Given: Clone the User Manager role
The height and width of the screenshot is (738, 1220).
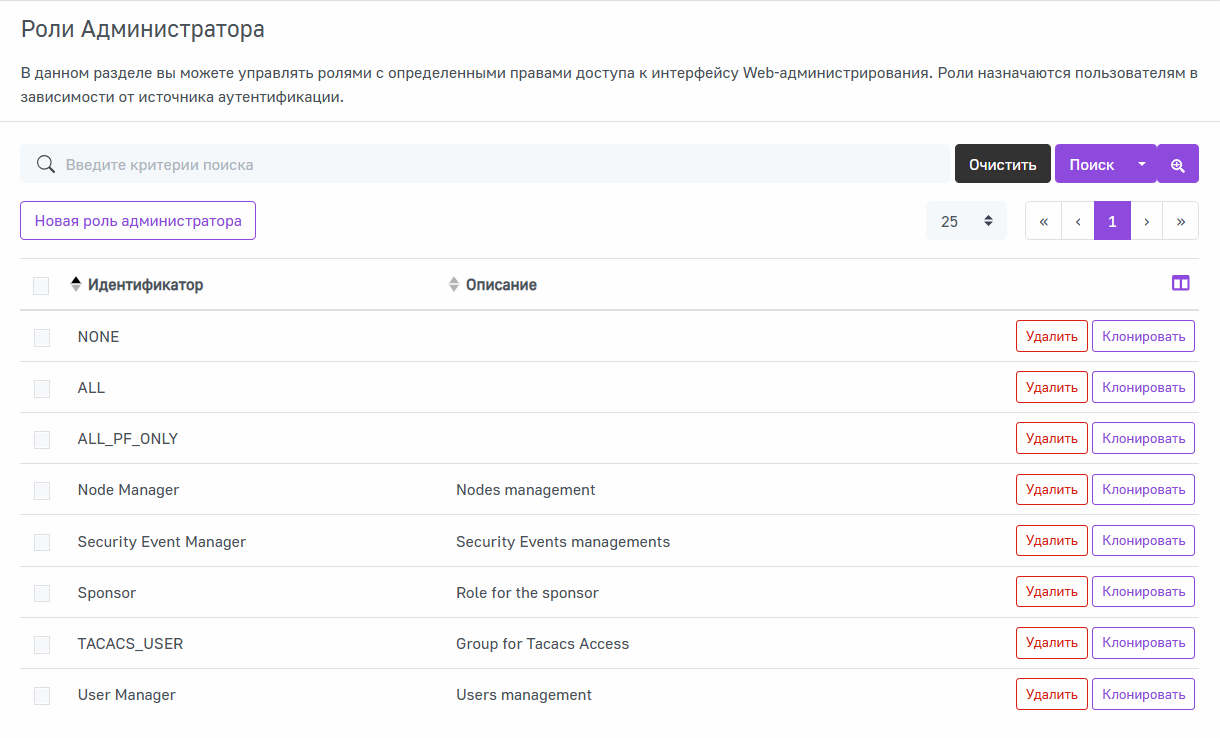Looking at the screenshot, I should [1143, 695].
